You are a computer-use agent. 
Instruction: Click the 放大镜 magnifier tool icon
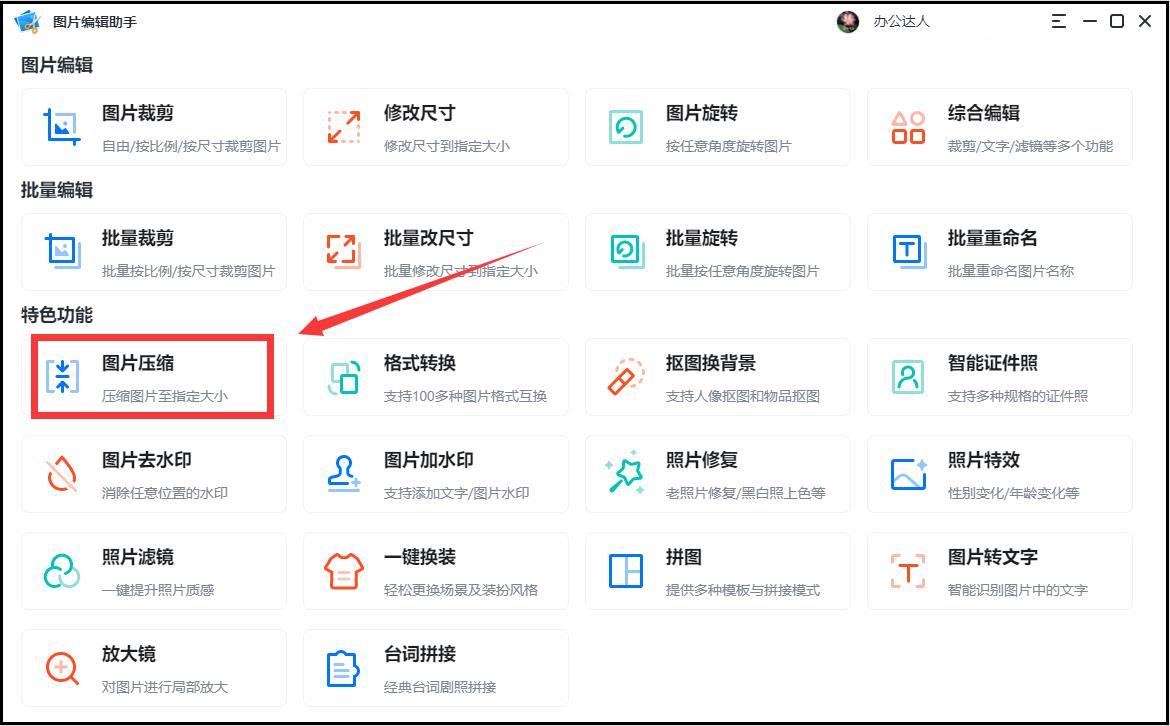click(x=60, y=668)
